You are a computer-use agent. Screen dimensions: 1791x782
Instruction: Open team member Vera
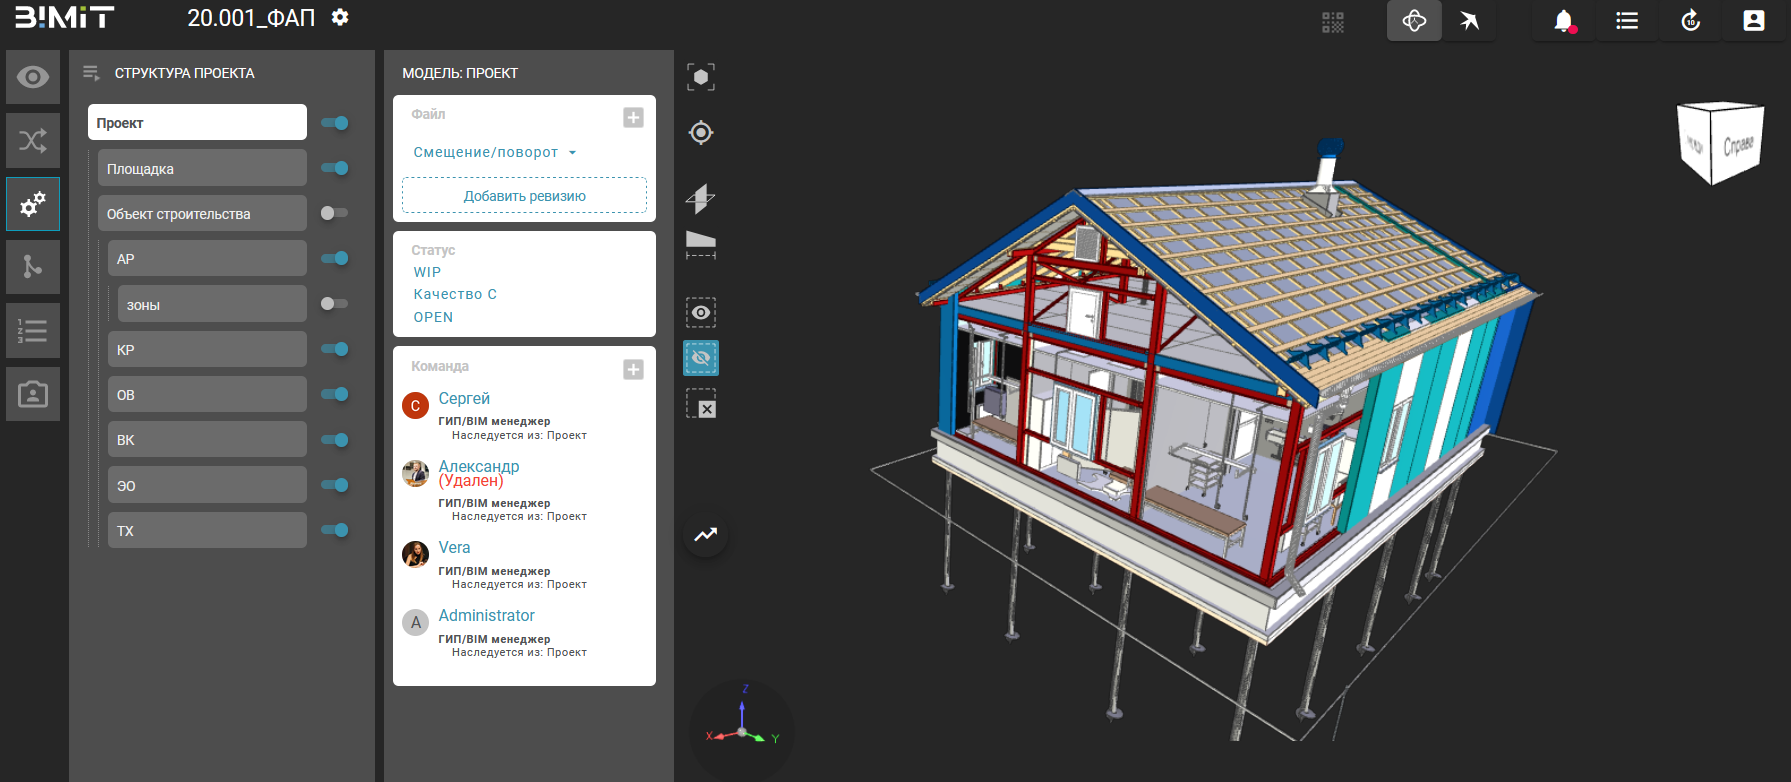pos(454,547)
